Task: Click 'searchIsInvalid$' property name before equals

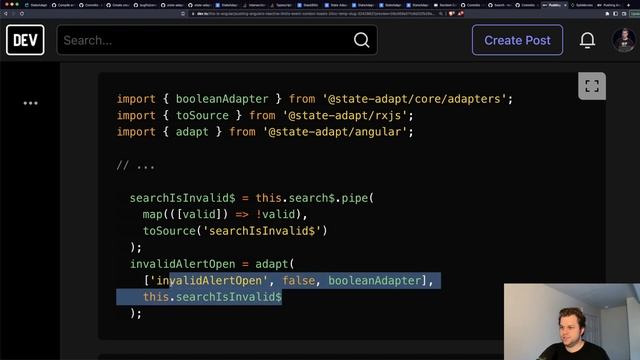Action: point(182,198)
